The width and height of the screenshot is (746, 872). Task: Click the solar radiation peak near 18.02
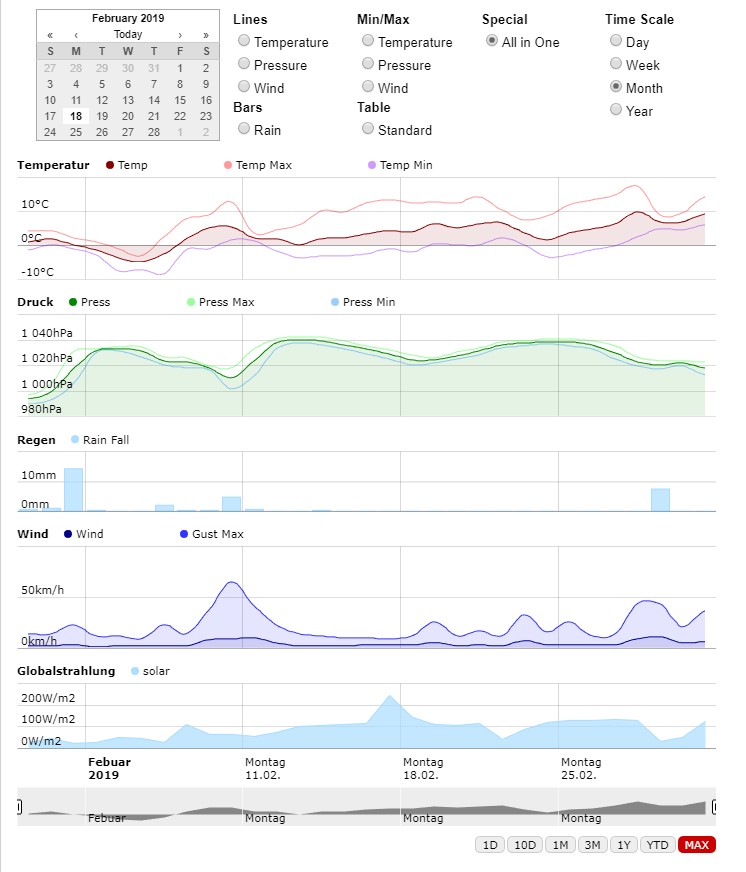[x=389, y=696]
